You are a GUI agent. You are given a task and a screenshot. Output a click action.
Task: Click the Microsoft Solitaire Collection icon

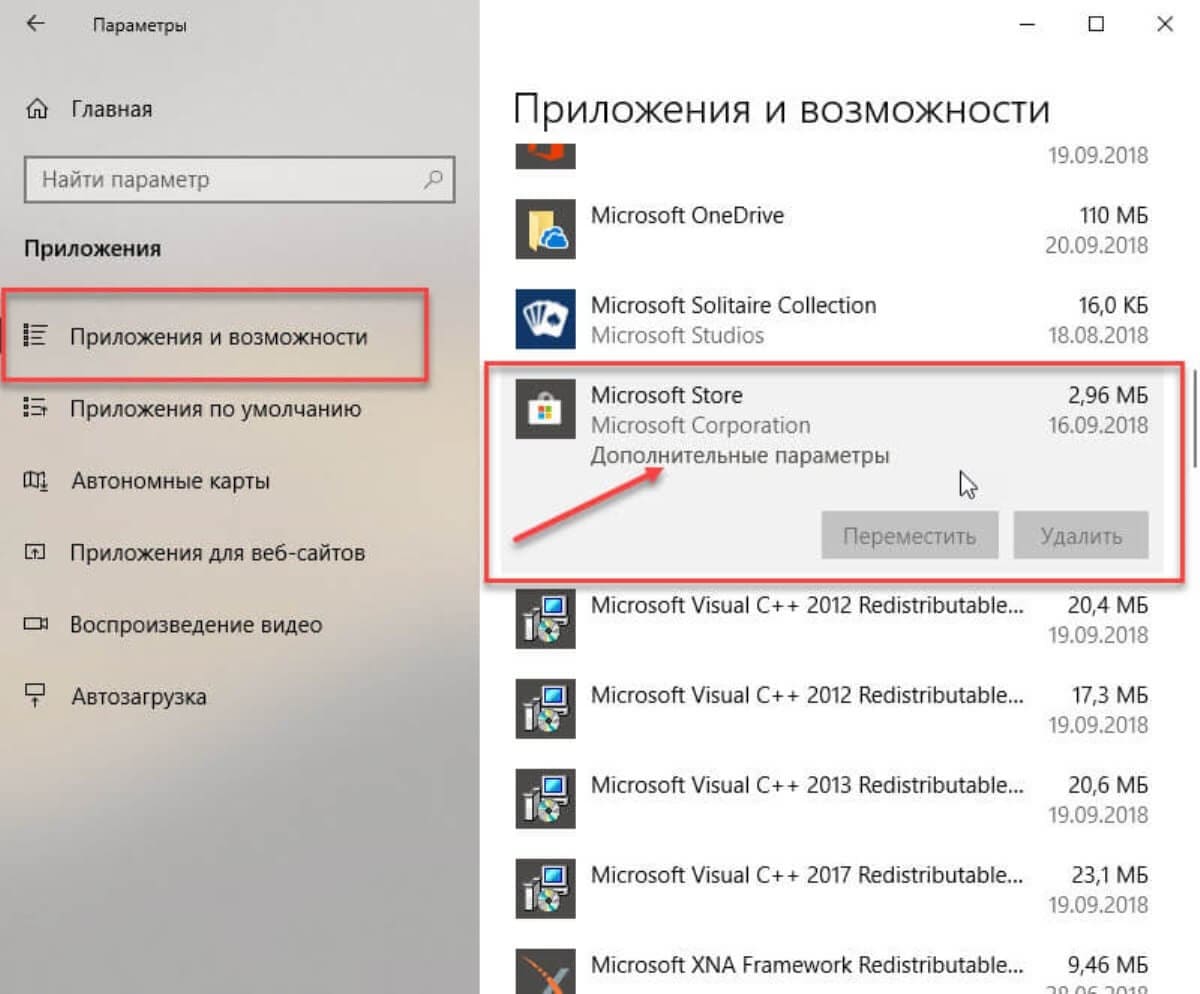point(545,319)
